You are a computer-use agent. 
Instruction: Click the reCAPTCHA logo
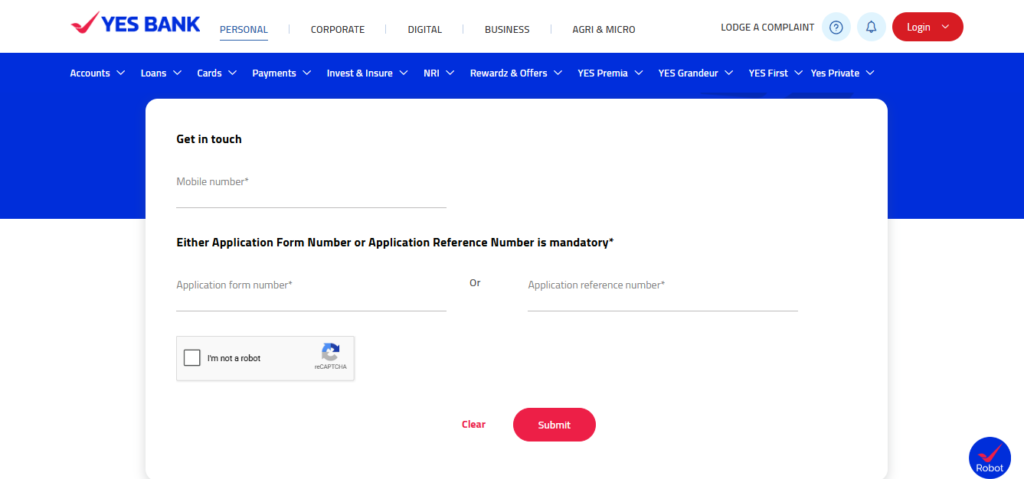tap(330, 353)
